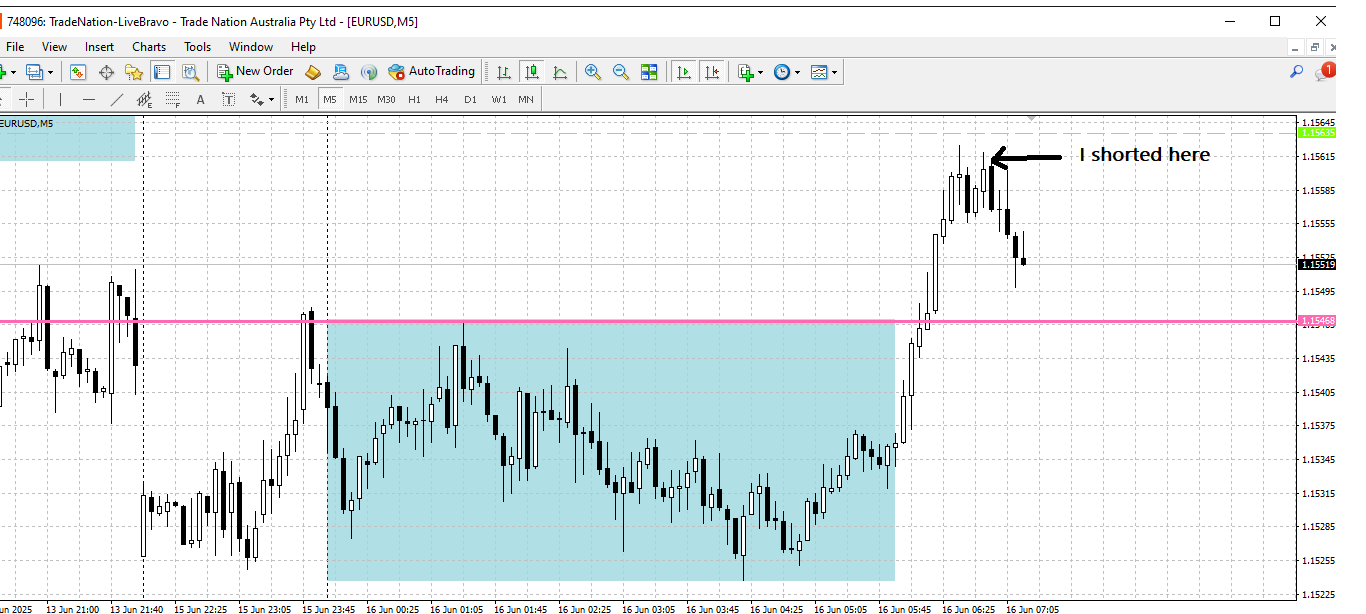Toggle AutoTrading on or off
Screen dimensions: 1366x614
pyautogui.click(x=431, y=72)
